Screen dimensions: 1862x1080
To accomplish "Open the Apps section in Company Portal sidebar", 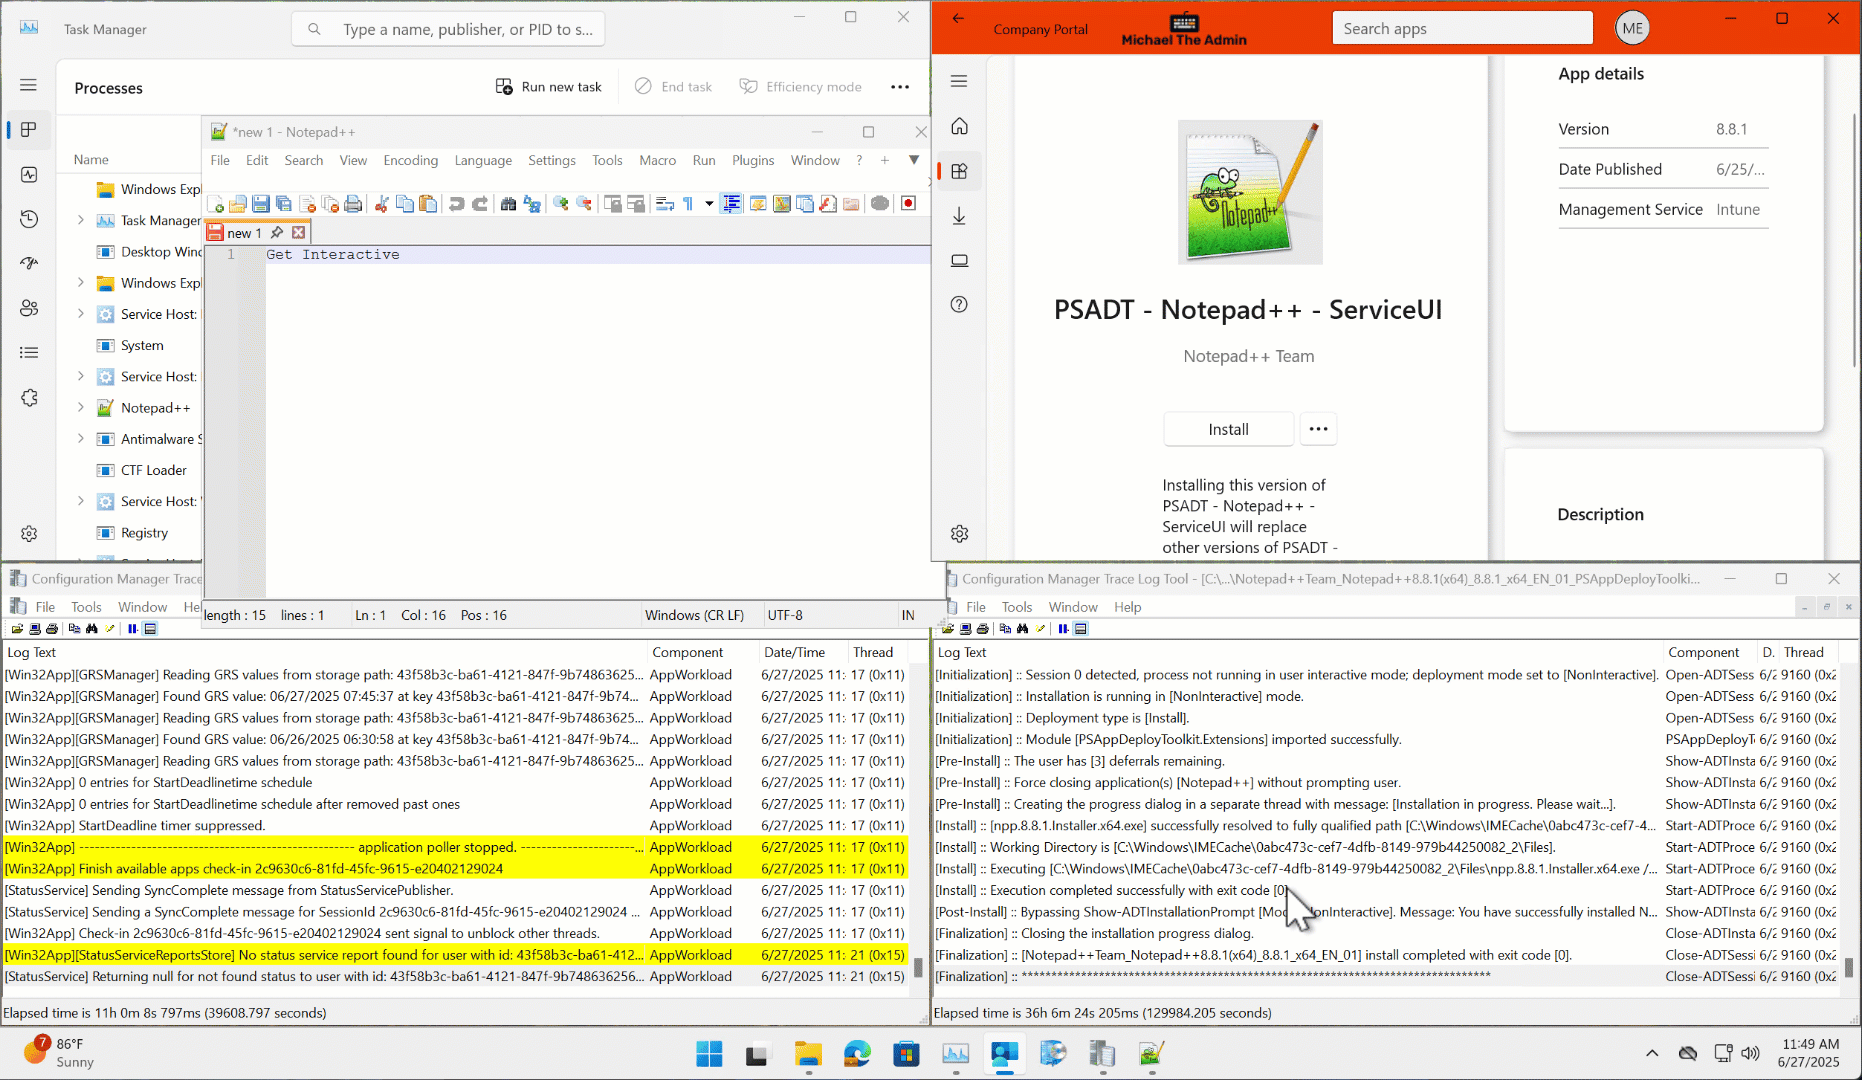I will click(x=959, y=171).
